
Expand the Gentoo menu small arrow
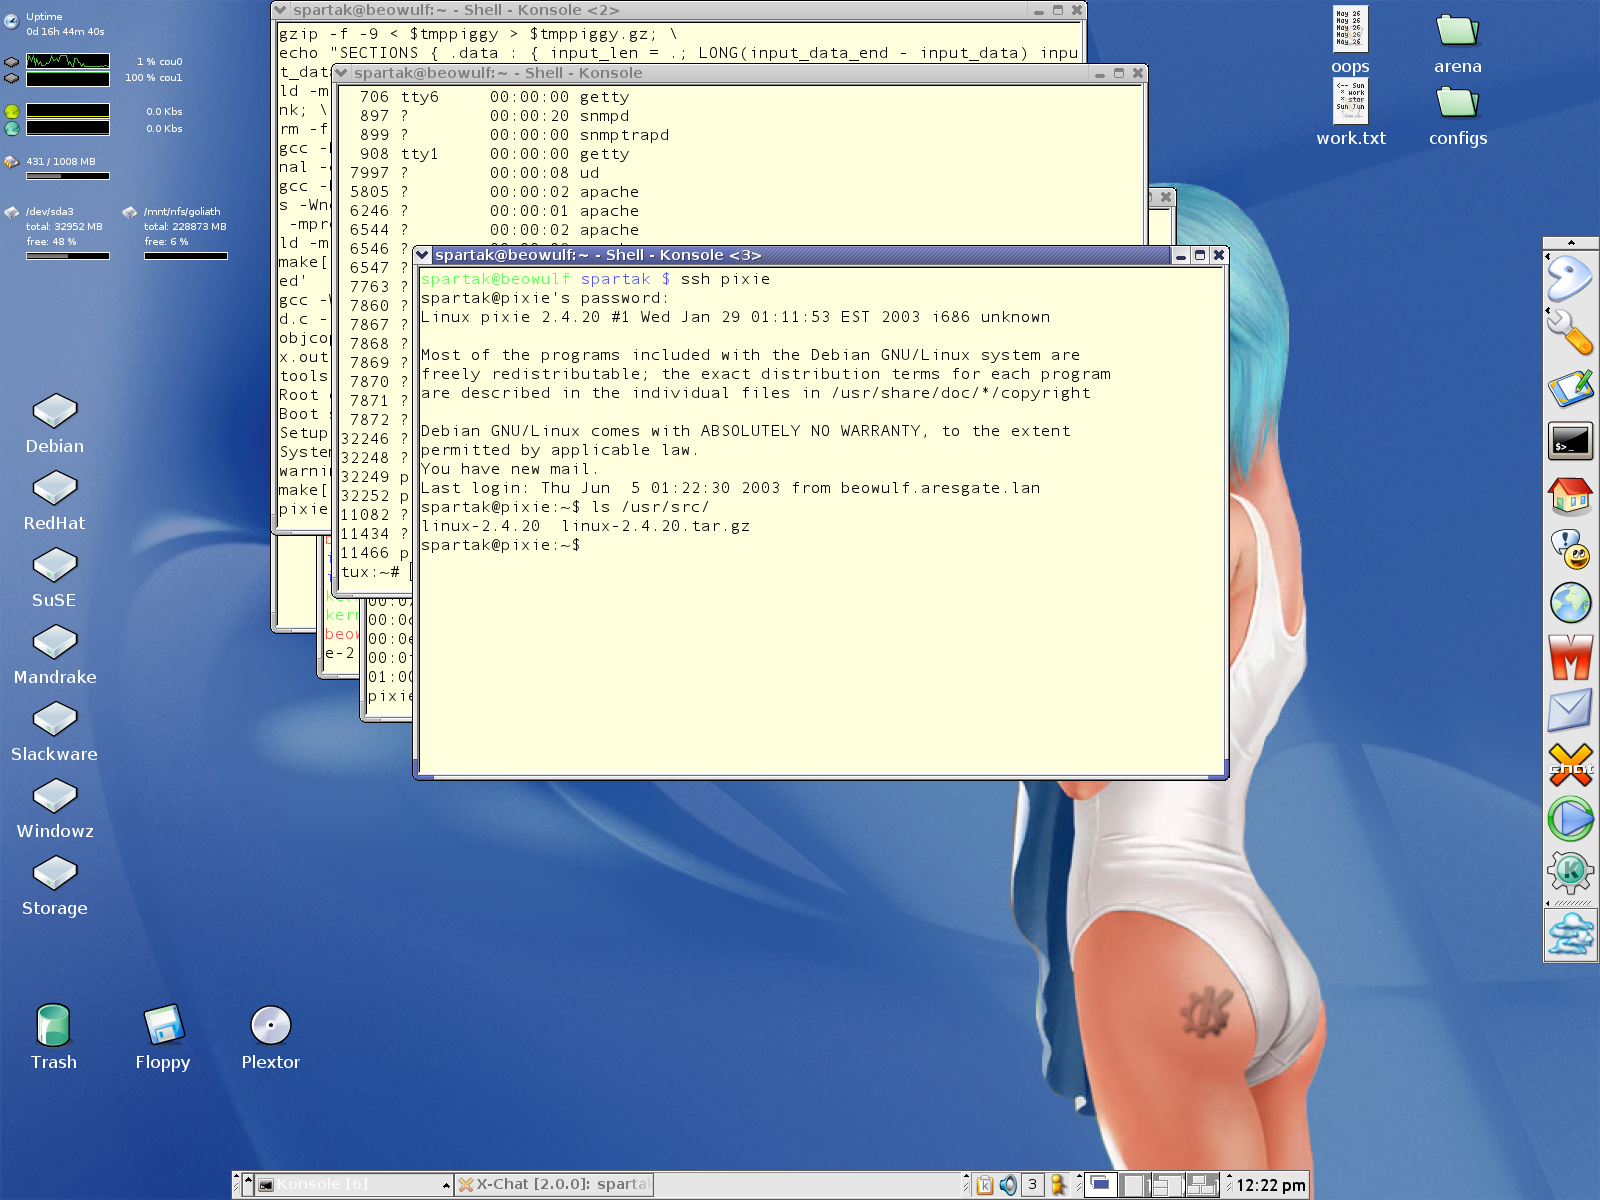pos(1548,257)
